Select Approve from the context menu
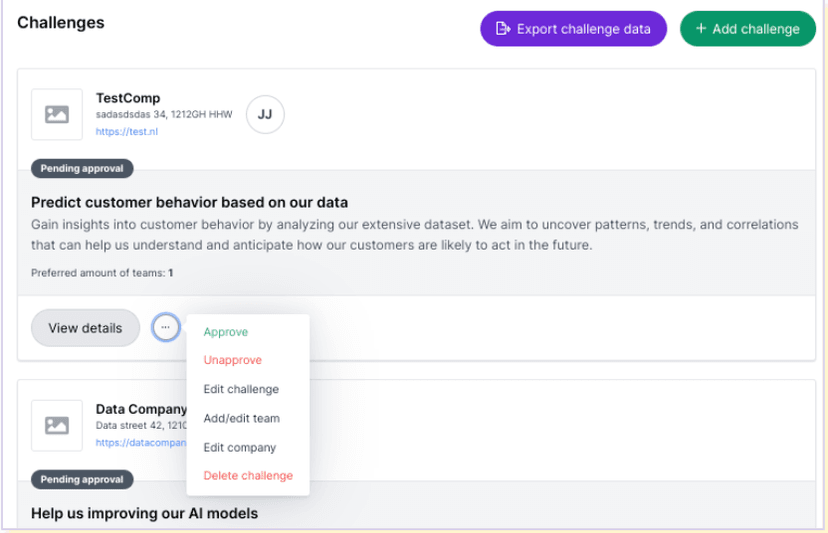Image resolution: width=828 pixels, height=533 pixels. pyautogui.click(x=226, y=332)
